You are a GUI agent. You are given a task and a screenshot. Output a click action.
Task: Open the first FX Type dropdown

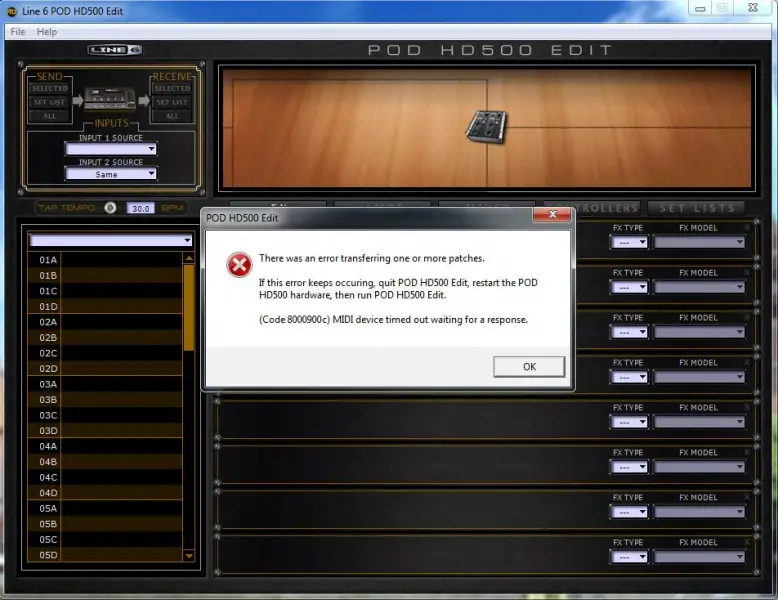(x=629, y=243)
